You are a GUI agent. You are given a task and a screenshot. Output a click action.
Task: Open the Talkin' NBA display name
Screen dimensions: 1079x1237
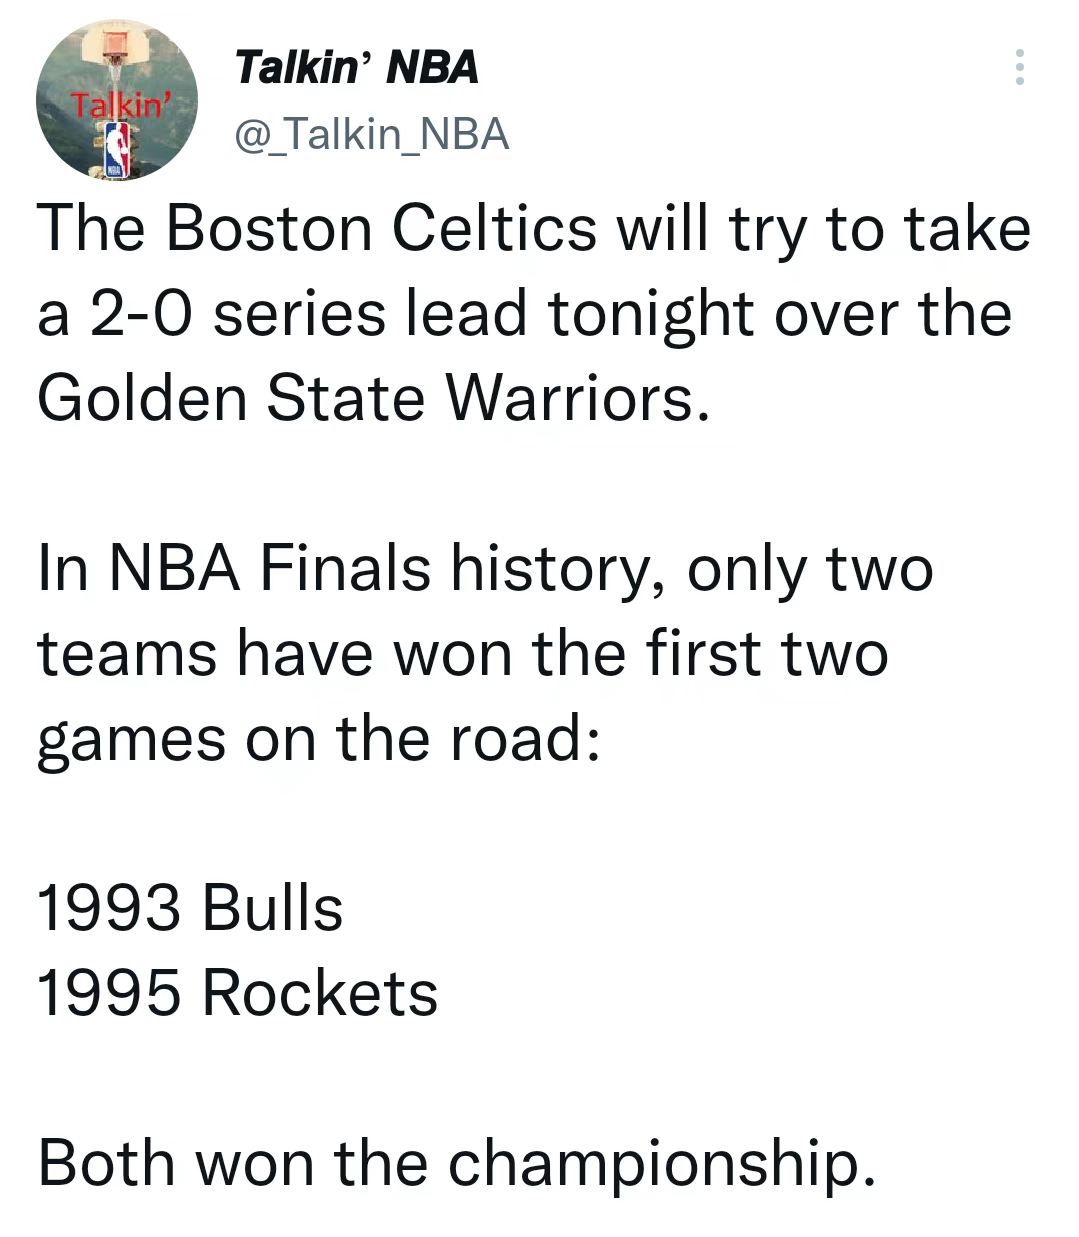(356, 68)
